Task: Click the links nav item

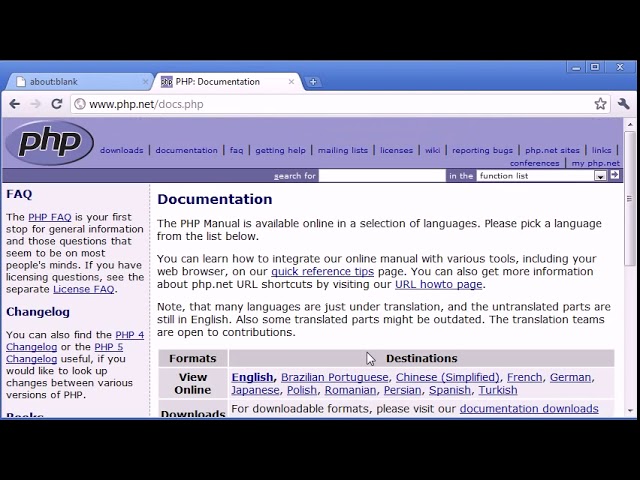Action: click(x=602, y=150)
